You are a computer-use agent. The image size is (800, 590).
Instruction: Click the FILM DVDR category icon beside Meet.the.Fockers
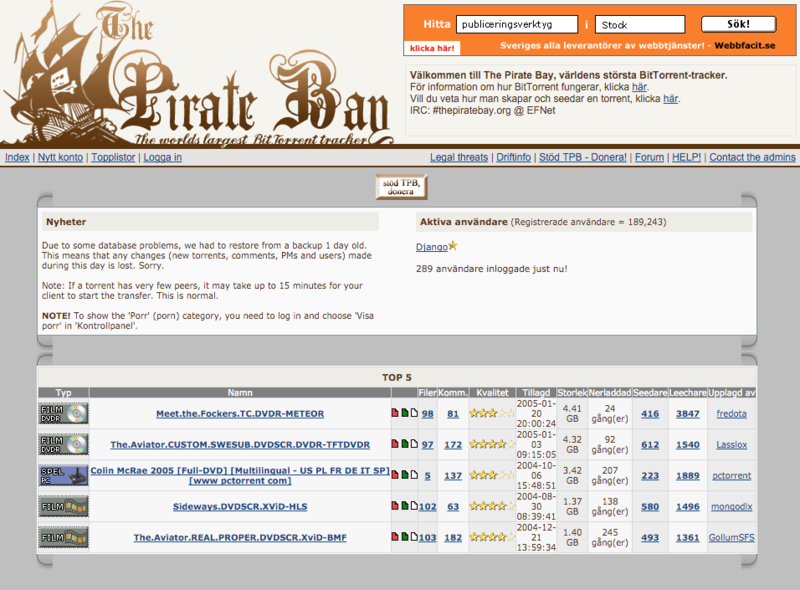click(x=63, y=413)
